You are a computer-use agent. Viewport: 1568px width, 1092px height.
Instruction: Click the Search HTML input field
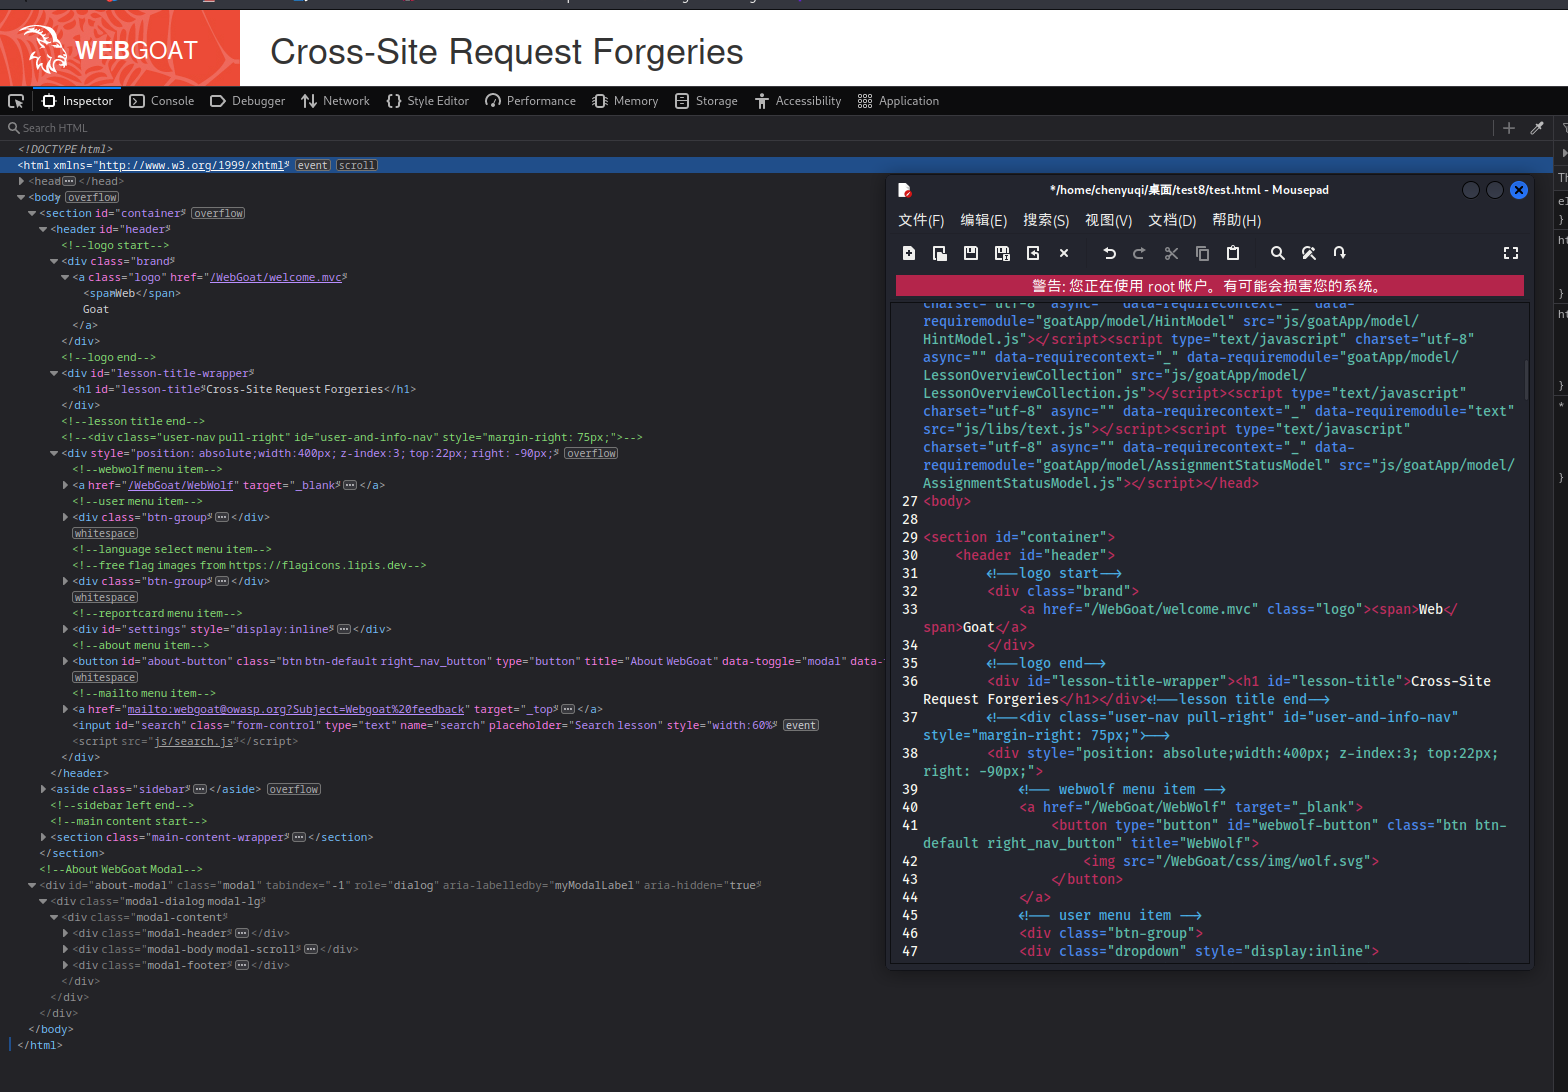tap(200, 128)
